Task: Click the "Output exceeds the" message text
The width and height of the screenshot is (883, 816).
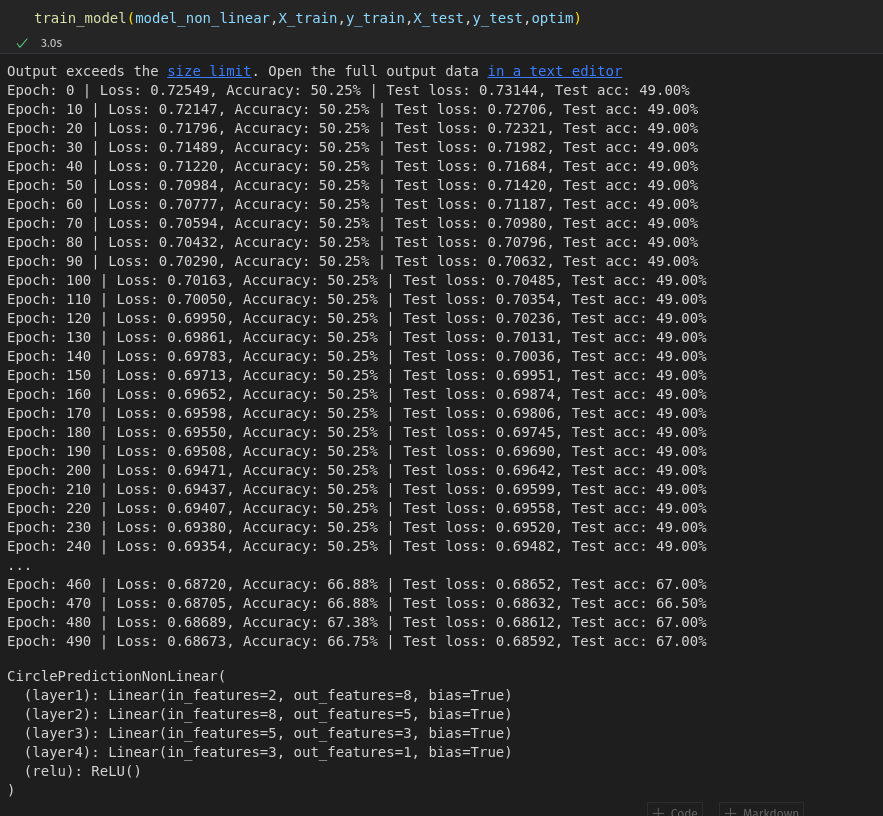Action: [x=83, y=71]
